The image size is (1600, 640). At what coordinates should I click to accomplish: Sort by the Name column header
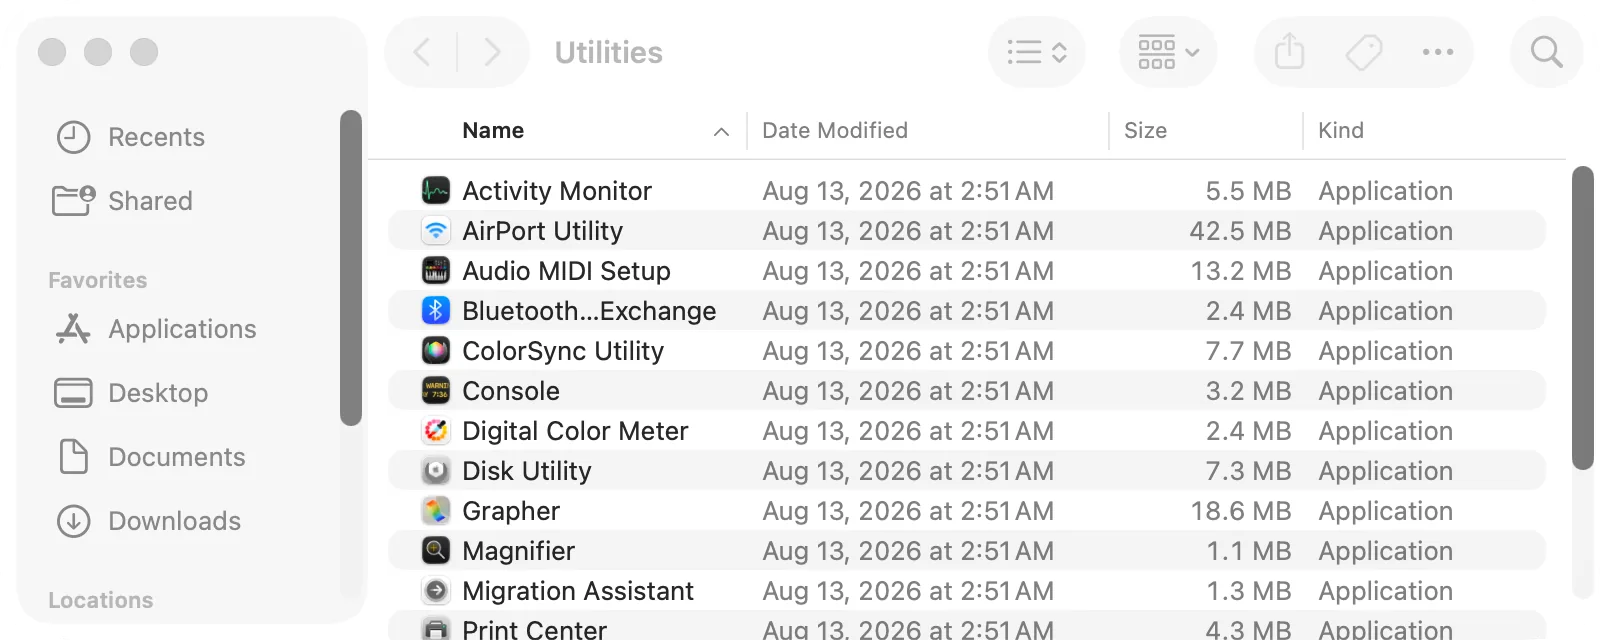click(493, 131)
